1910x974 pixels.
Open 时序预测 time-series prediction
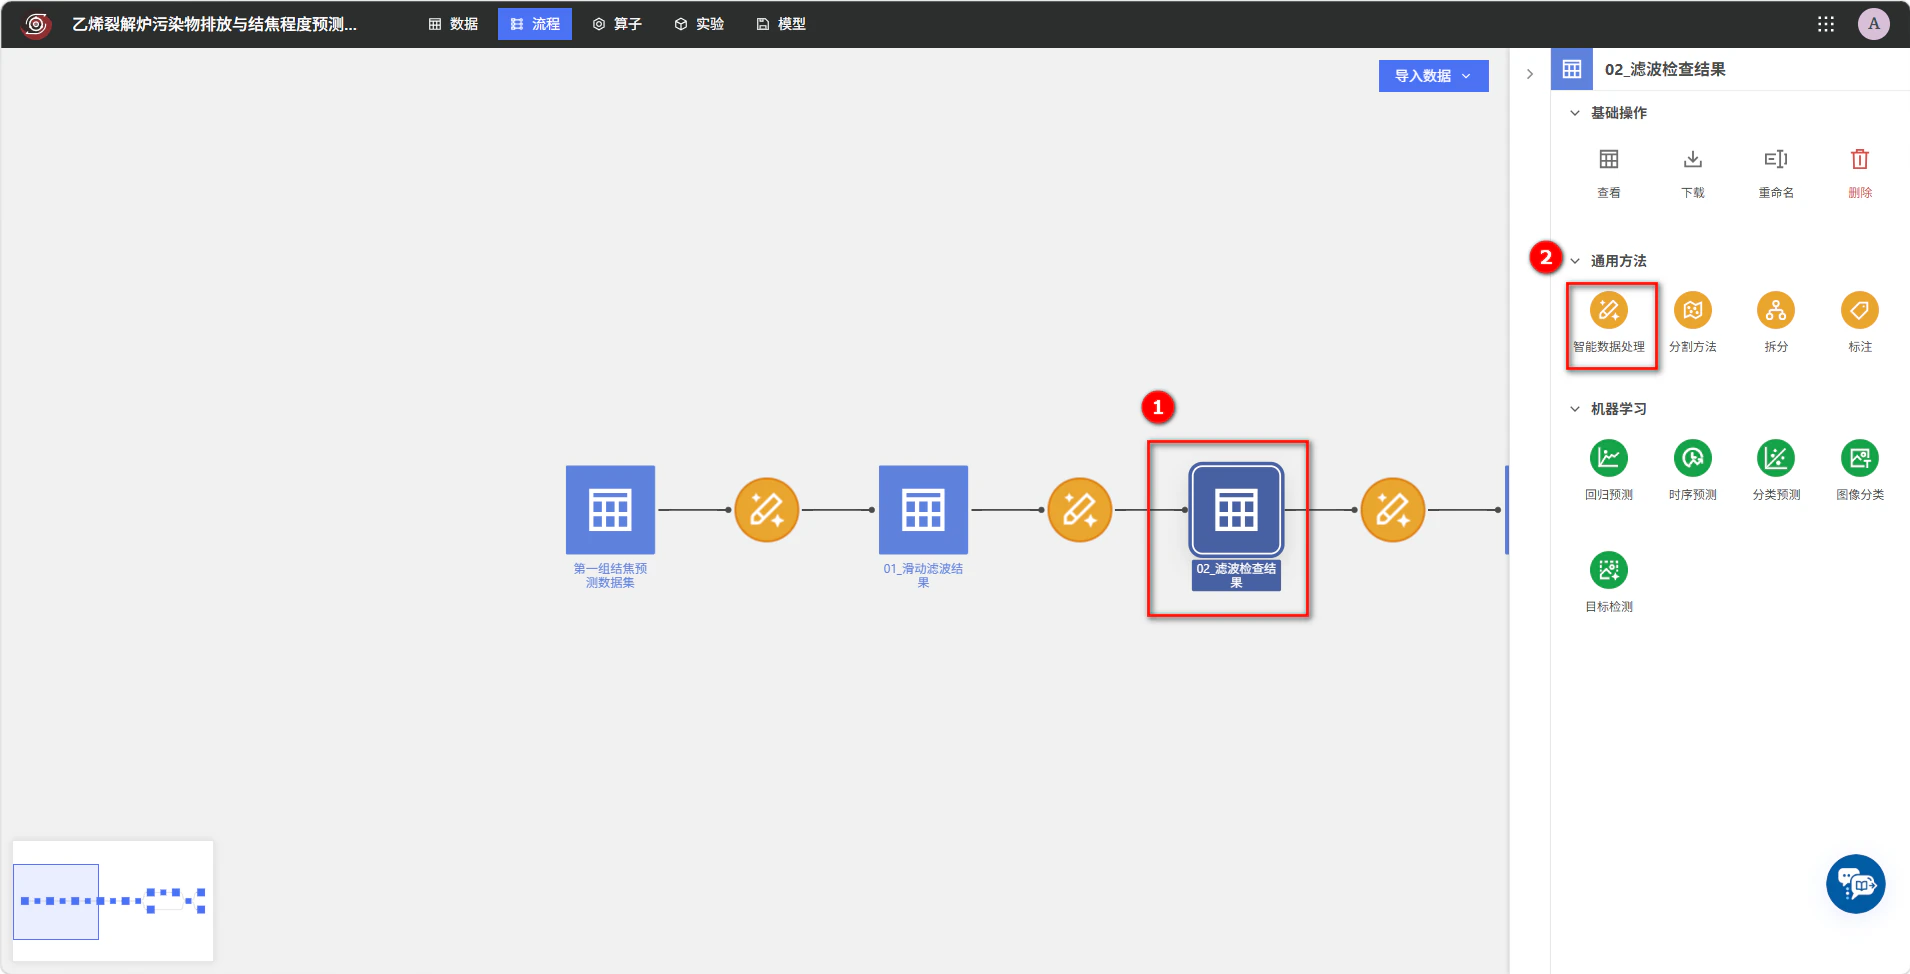pos(1693,458)
